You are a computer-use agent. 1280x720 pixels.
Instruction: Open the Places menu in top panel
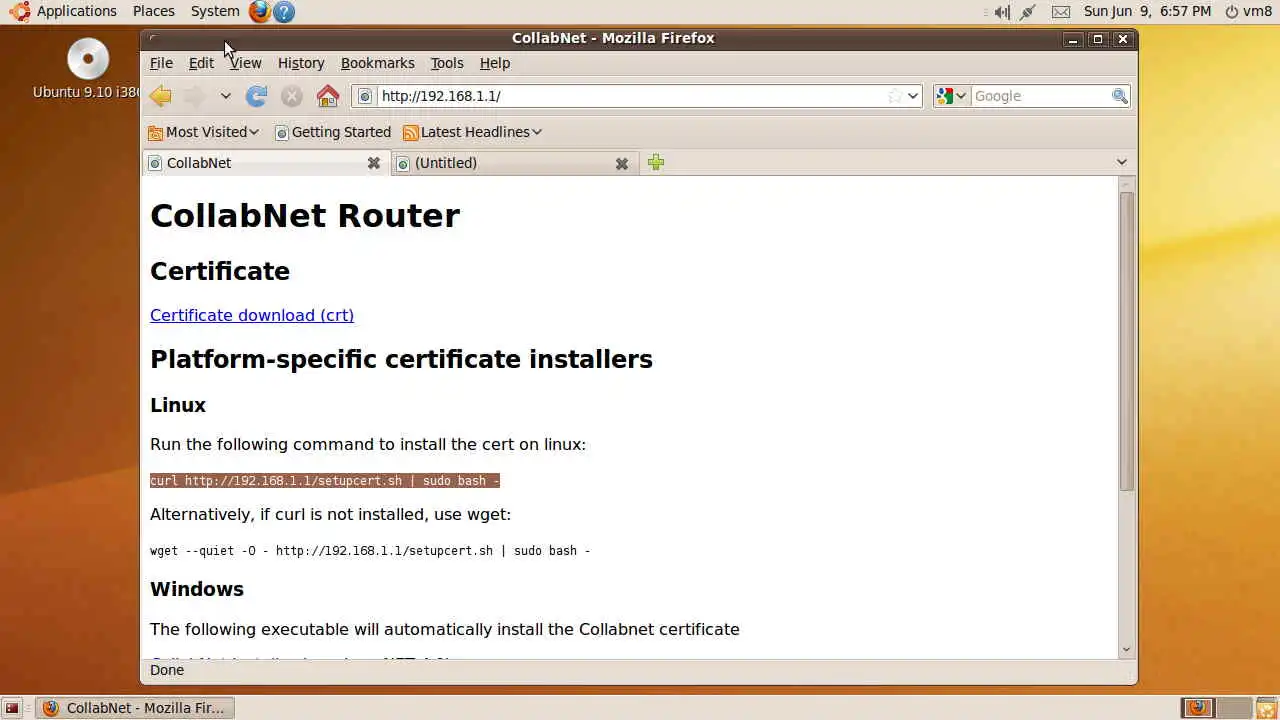pos(154,11)
